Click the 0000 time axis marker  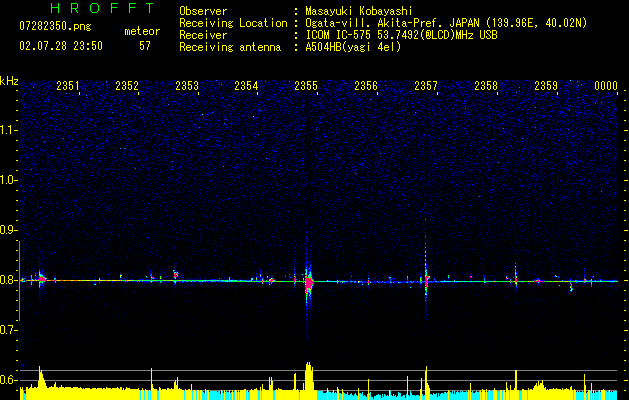click(606, 86)
